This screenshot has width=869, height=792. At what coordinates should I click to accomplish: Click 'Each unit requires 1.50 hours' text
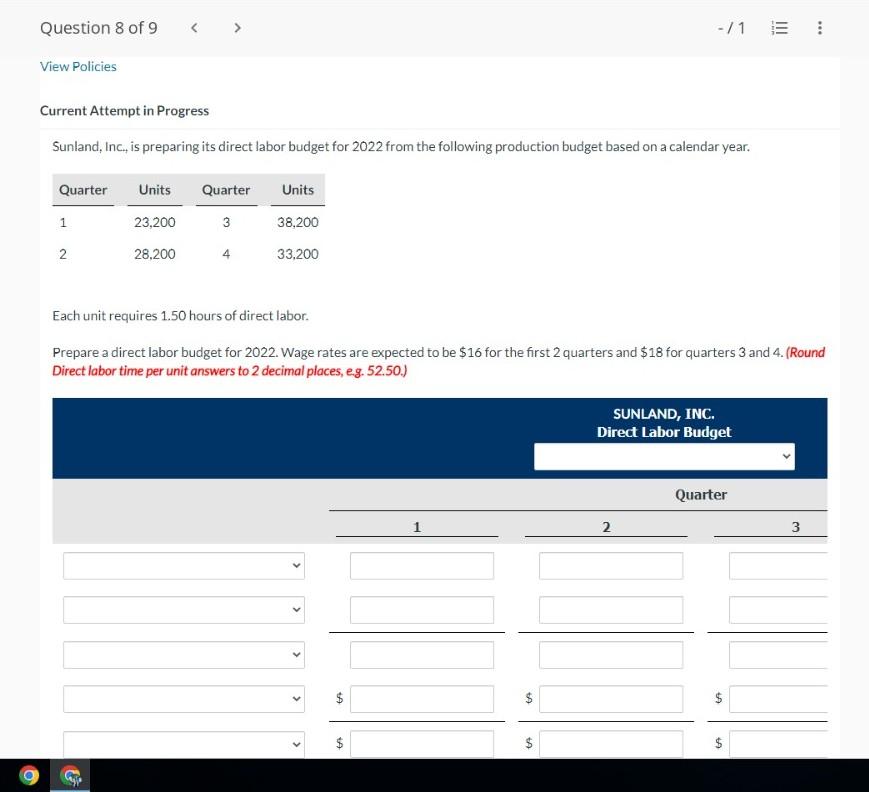[x=180, y=316]
